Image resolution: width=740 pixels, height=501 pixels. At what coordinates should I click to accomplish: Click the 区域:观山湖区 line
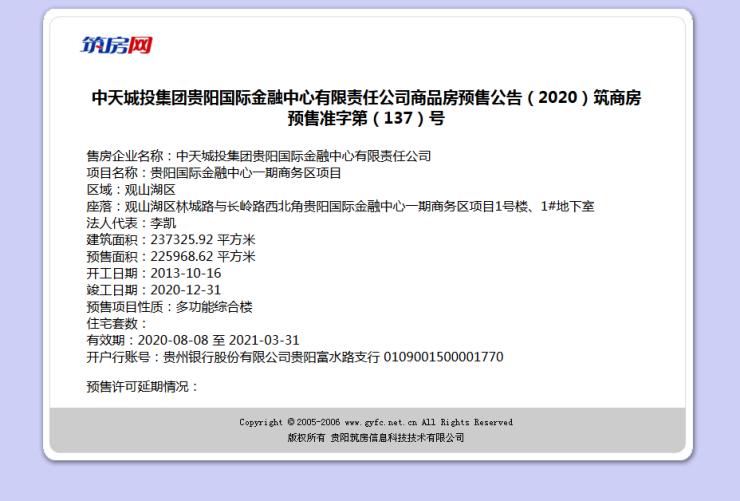point(131,190)
